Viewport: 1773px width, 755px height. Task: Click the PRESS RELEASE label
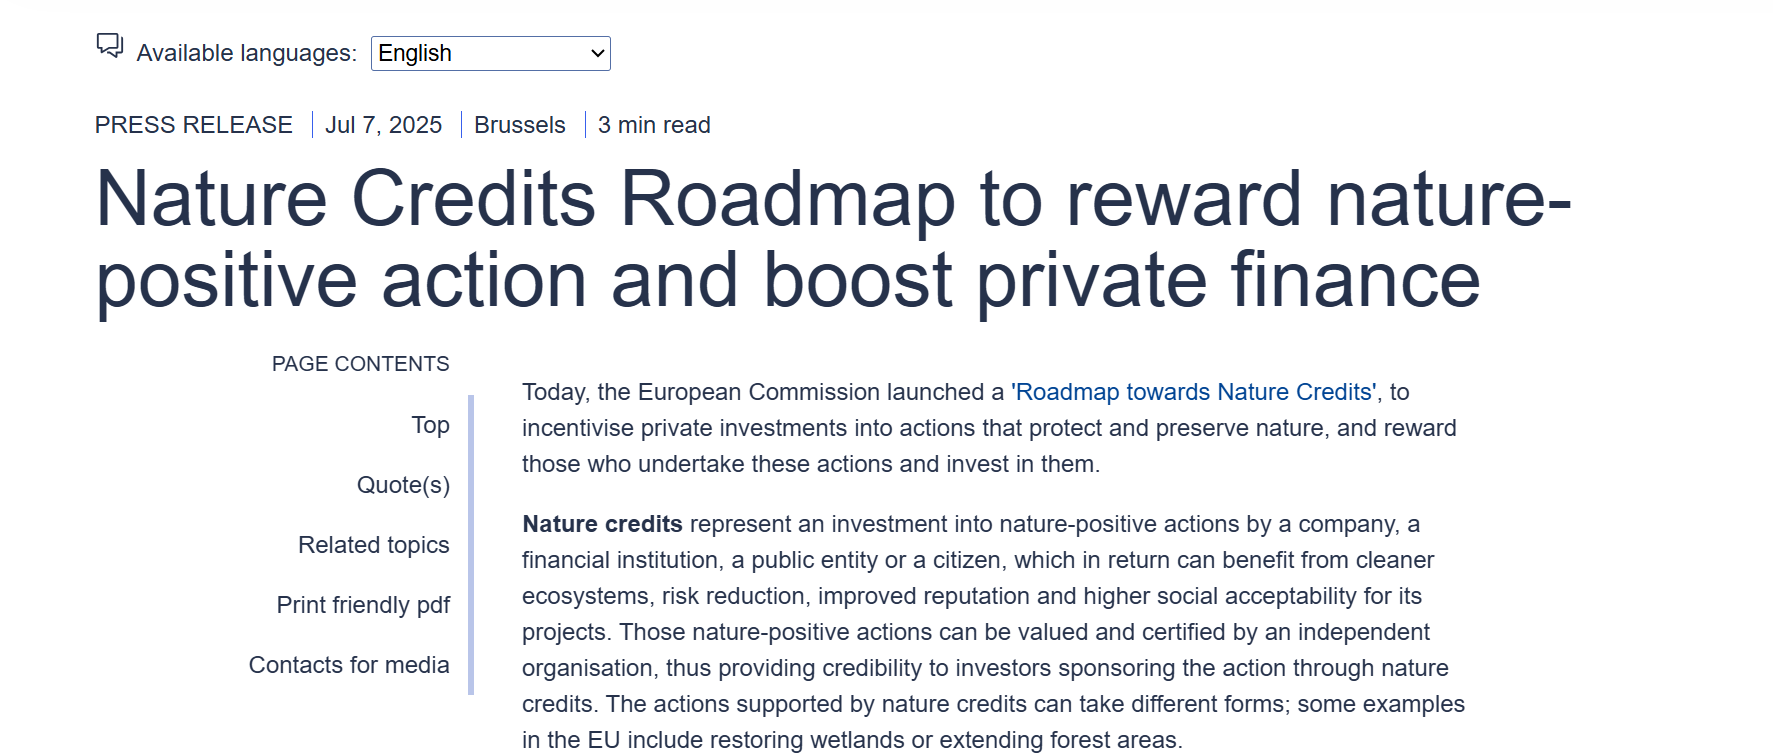[194, 125]
